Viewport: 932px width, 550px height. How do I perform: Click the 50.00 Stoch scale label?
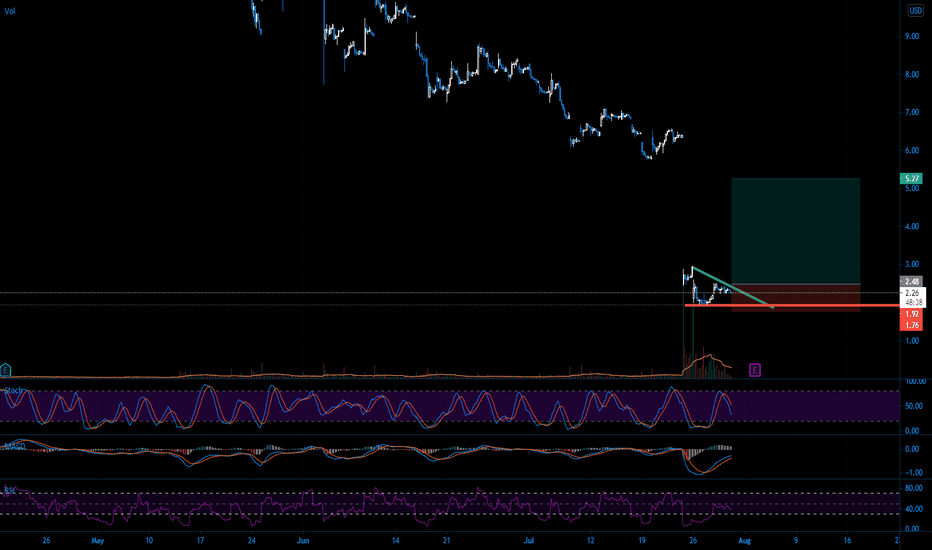click(x=914, y=406)
